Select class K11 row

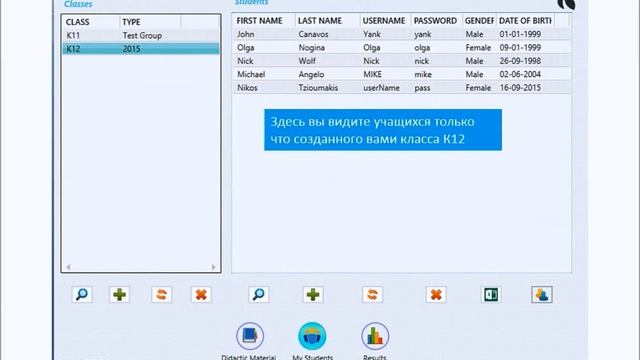click(141, 36)
